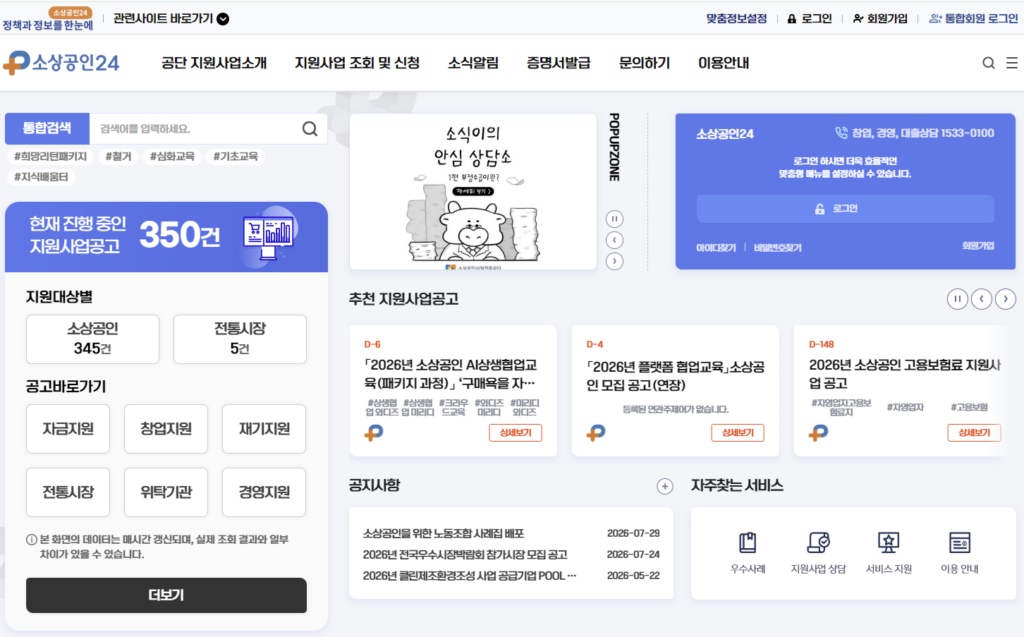Screen dimensions: 1024x637
Task: Open notice 2026년 전국우수시장박람회 참가시장 모집 공고
Action: click(x=465, y=554)
